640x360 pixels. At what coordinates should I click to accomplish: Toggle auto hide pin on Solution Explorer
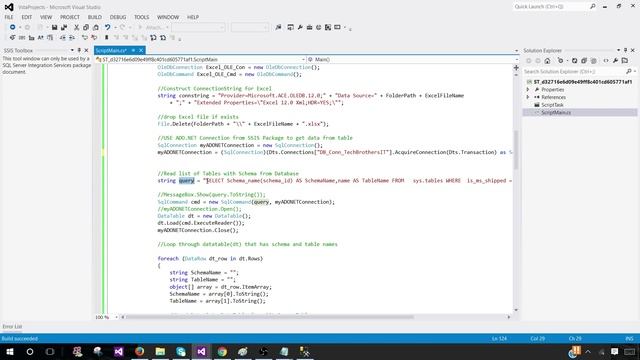tap(625, 50)
